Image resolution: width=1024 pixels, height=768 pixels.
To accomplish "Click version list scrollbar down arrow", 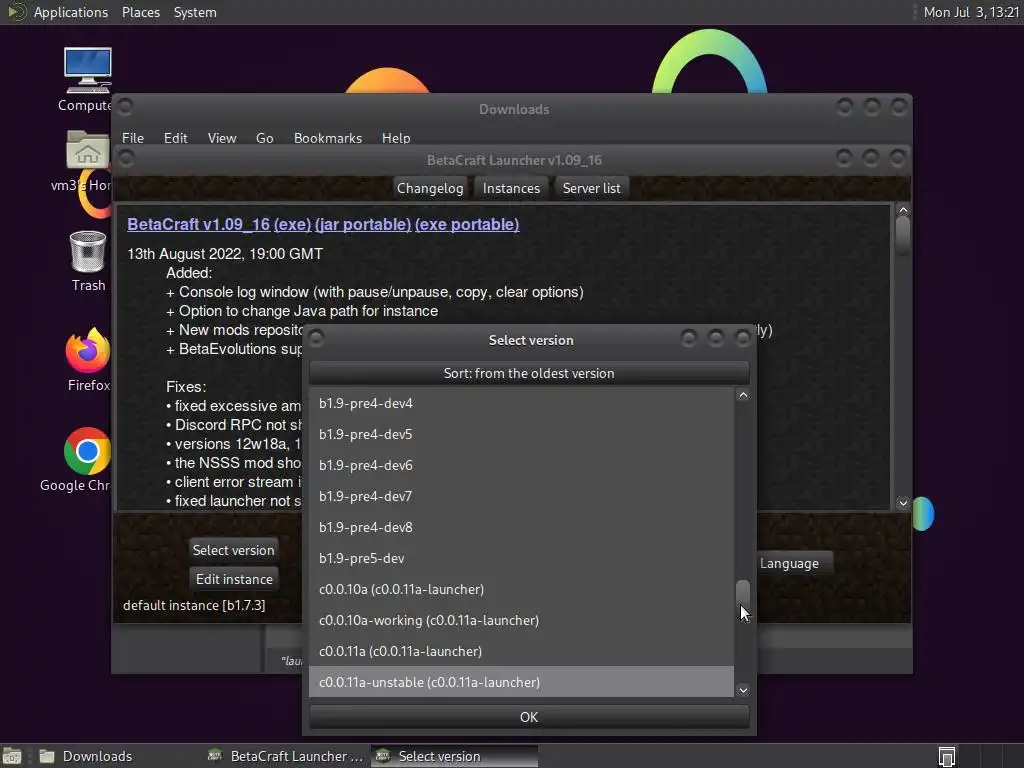I will (x=743, y=690).
